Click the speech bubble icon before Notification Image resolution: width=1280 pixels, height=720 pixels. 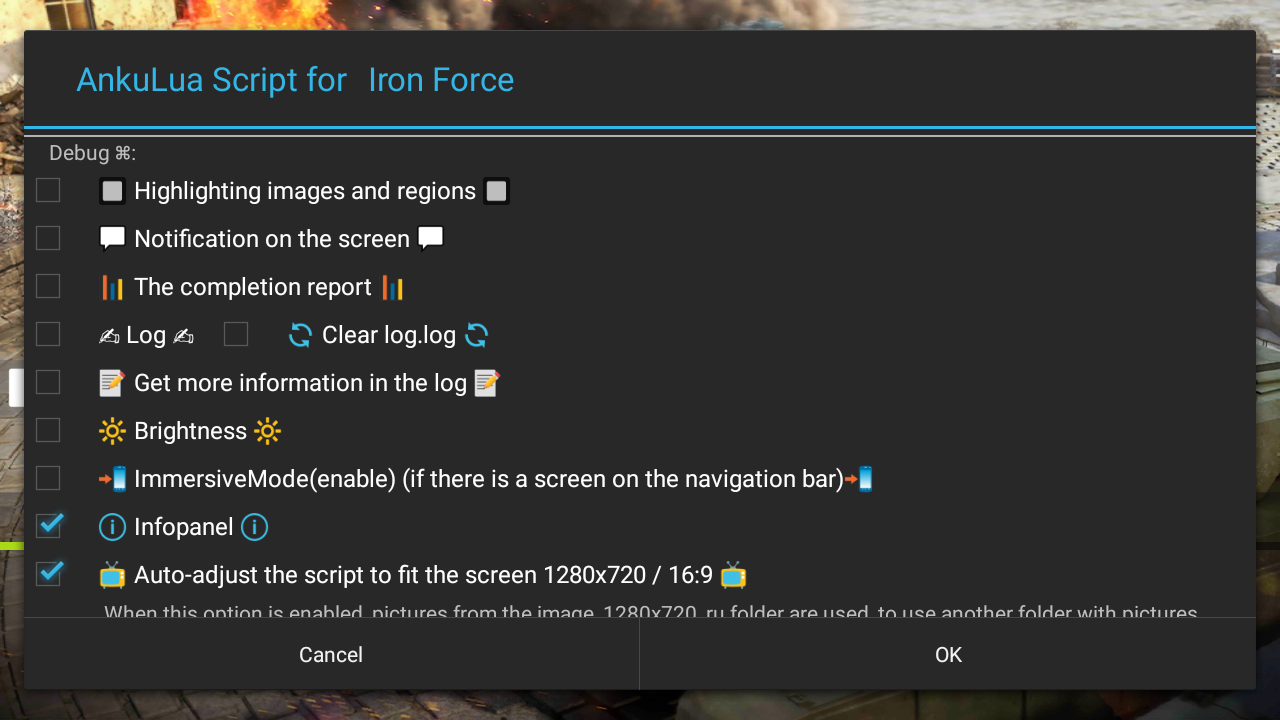112,239
